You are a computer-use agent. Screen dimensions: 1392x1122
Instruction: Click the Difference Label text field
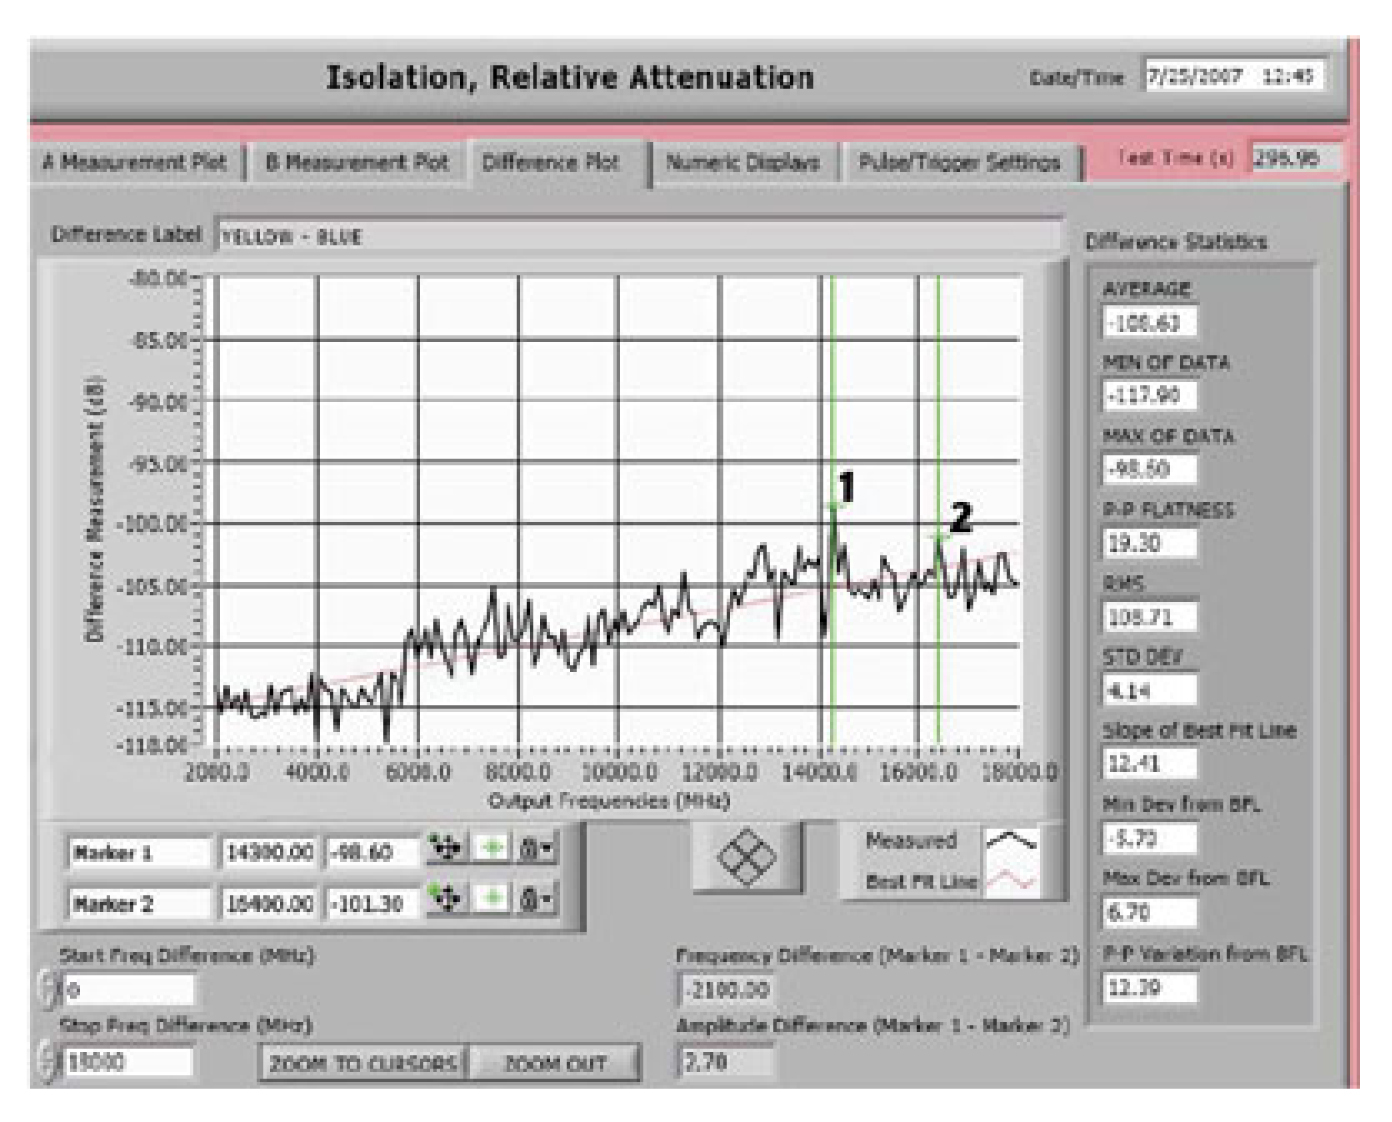click(x=638, y=237)
